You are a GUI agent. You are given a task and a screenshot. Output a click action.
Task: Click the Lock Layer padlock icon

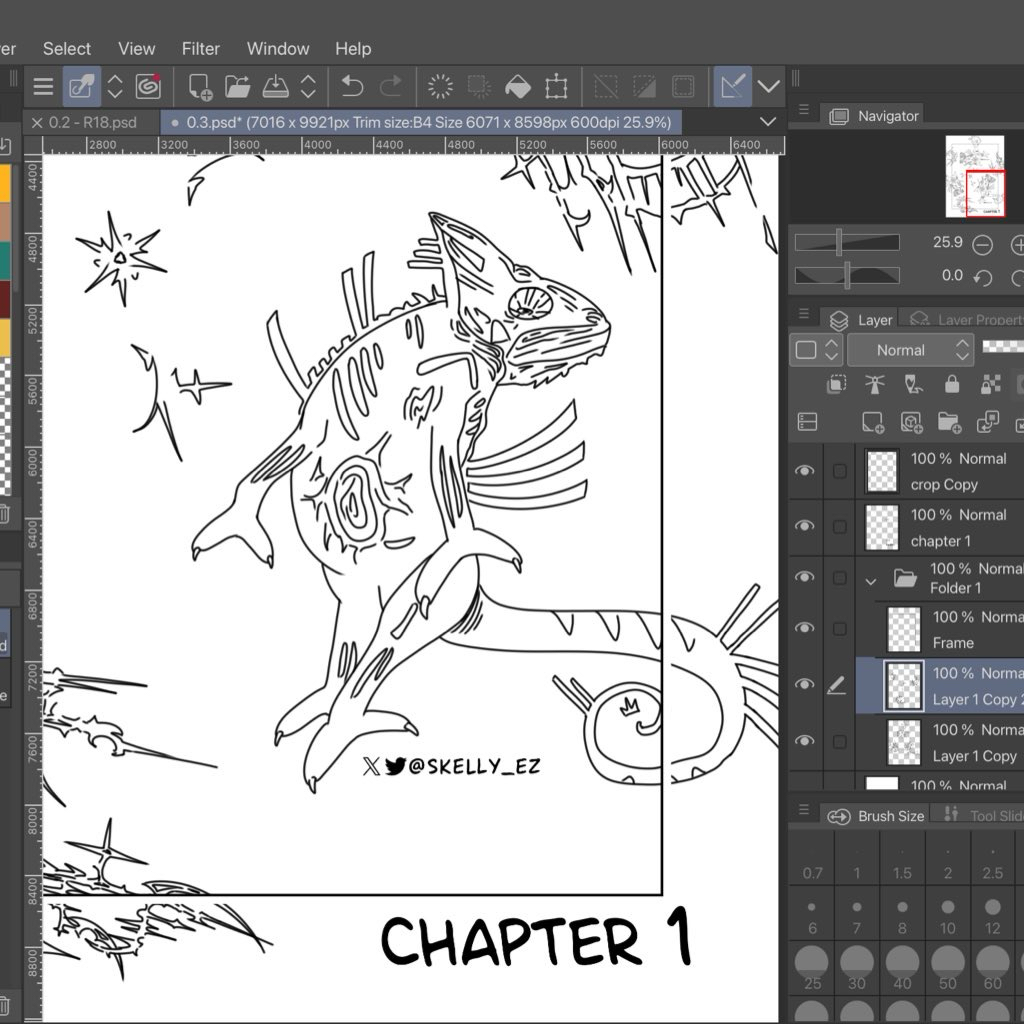point(952,384)
